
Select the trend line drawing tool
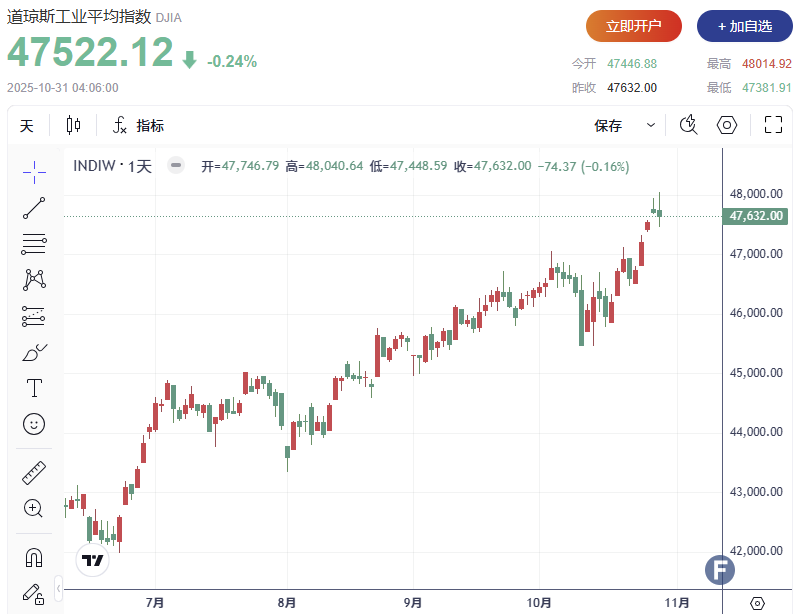pyautogui.click(x=34, y=208)
